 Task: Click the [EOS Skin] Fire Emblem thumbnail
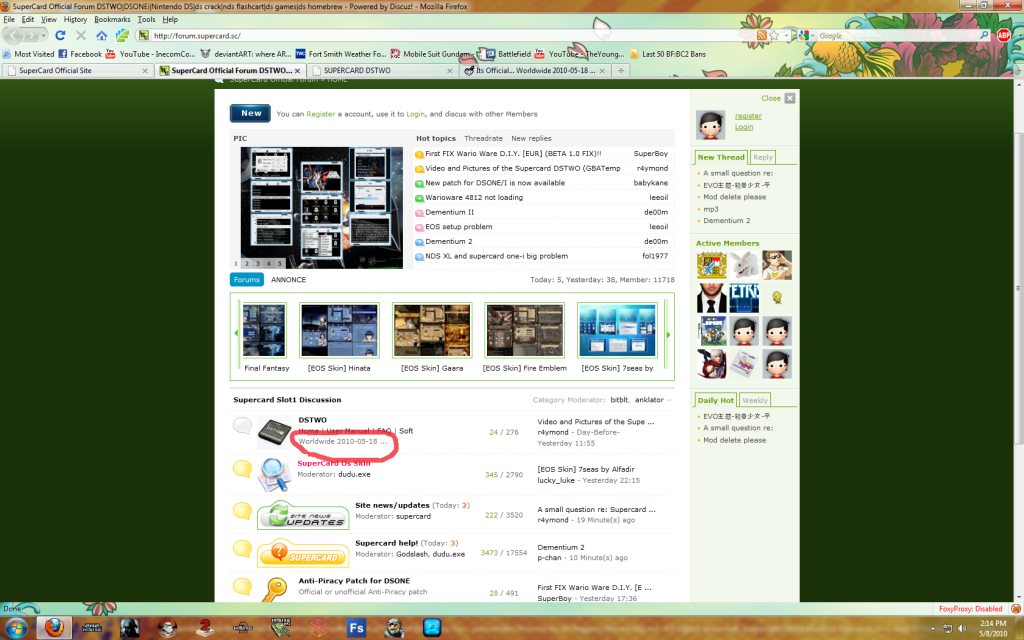point(524,330)
